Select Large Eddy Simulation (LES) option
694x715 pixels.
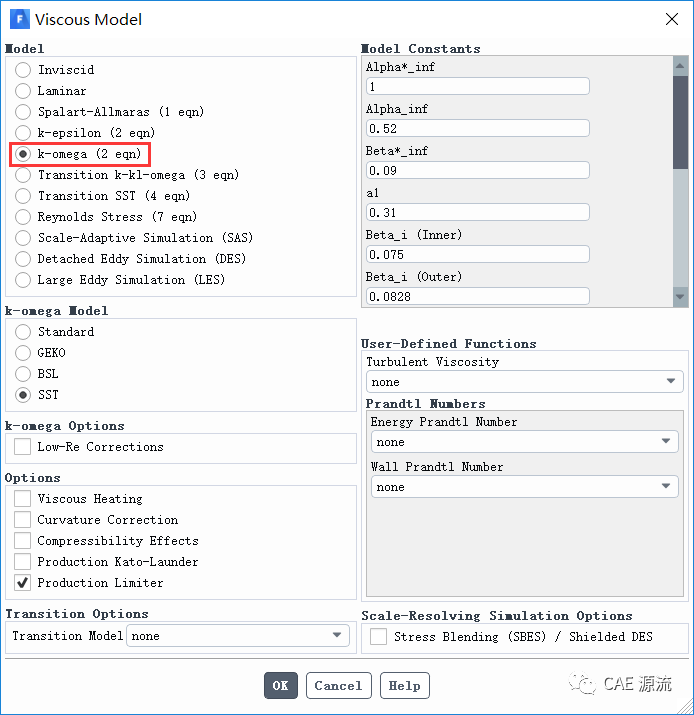[x=23, y=280]
